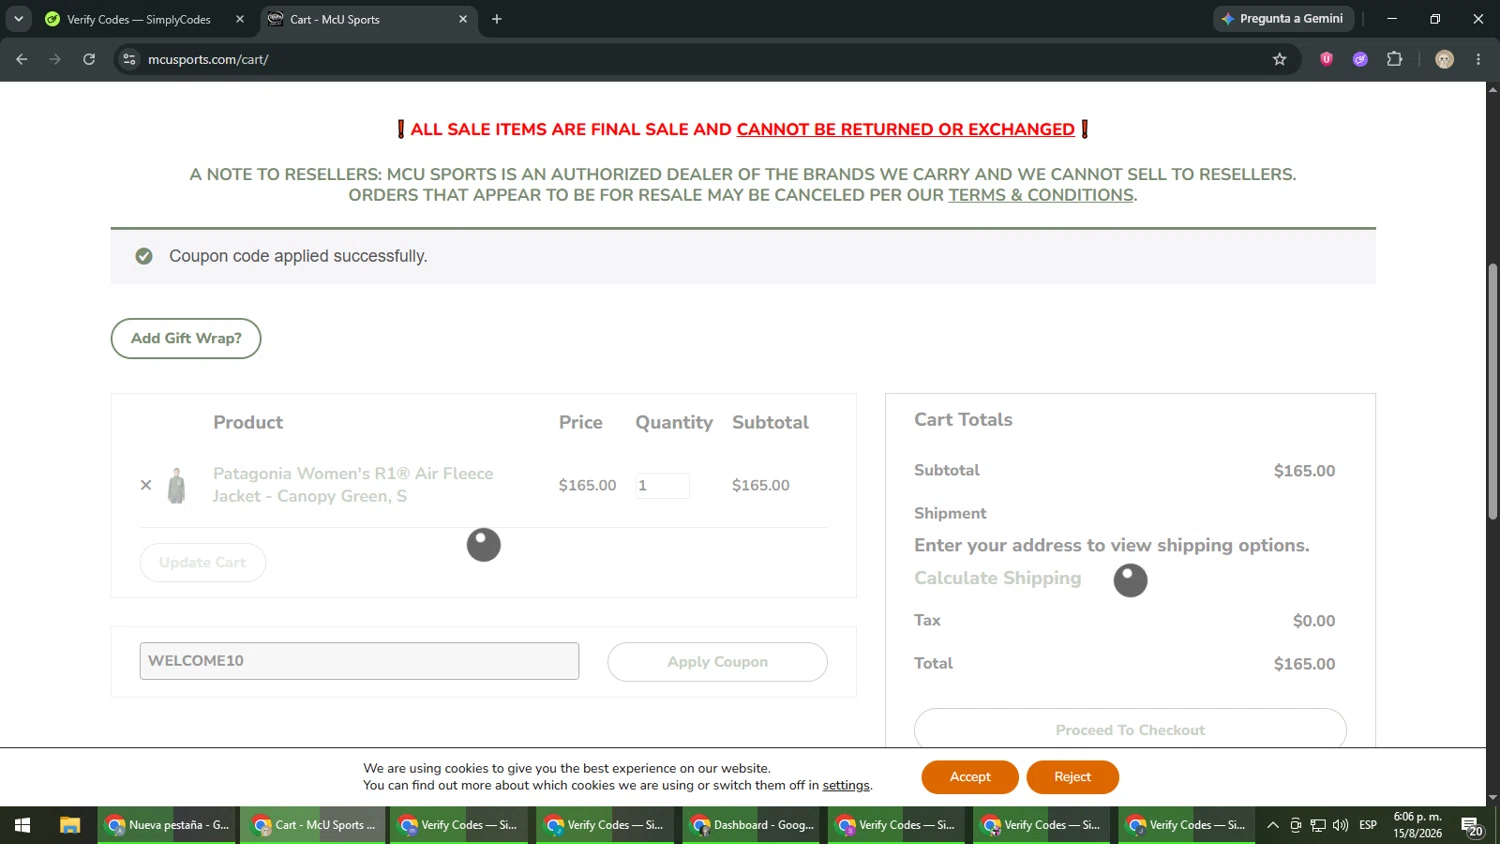Open the camera tray icon beside the chevron
The height and width of the screenshot is (844, 1500).
[1296, 825]
